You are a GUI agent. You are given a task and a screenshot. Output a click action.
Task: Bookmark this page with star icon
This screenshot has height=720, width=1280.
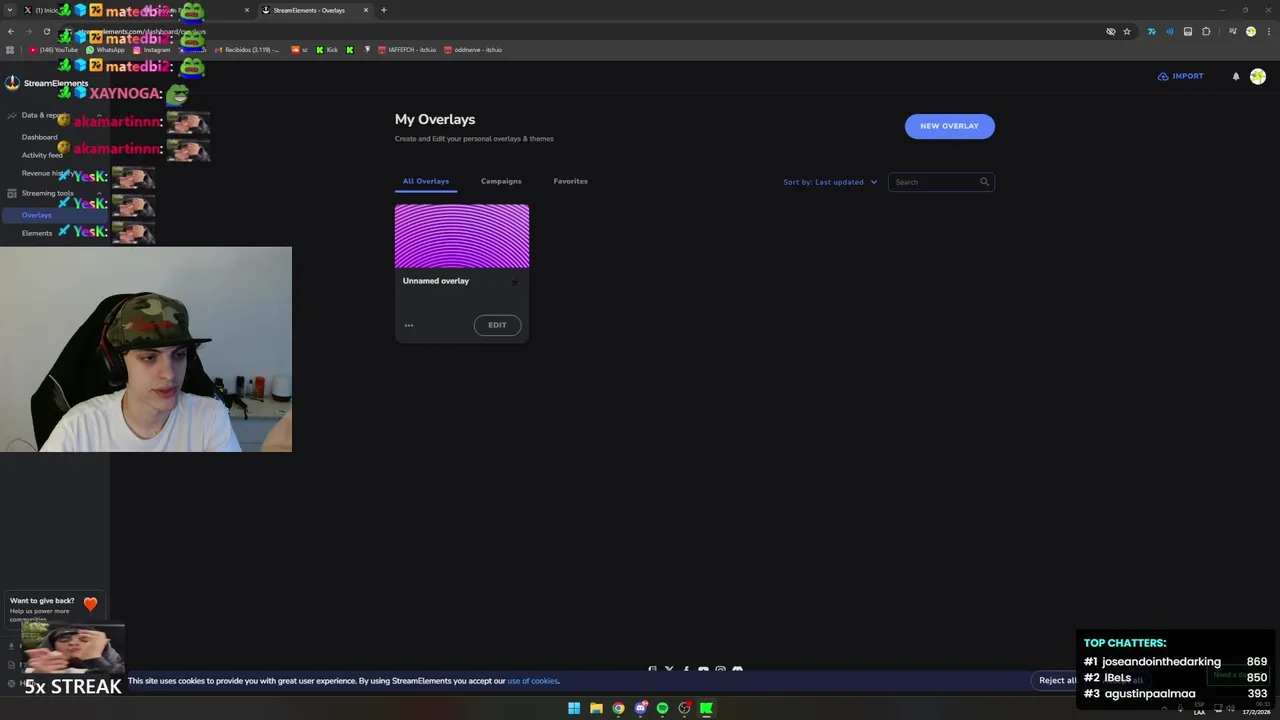[1127, 32]
